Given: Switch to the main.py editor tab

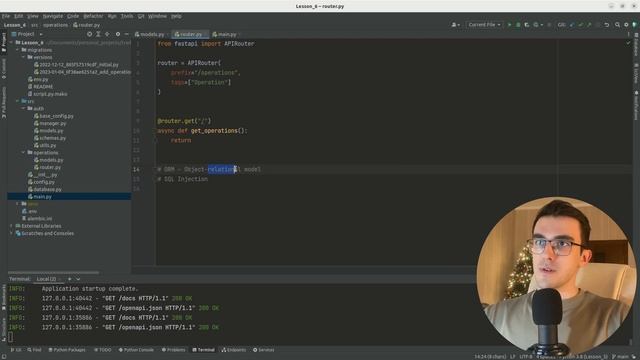Looking at the screenshot, I should (x=225, y=34).
